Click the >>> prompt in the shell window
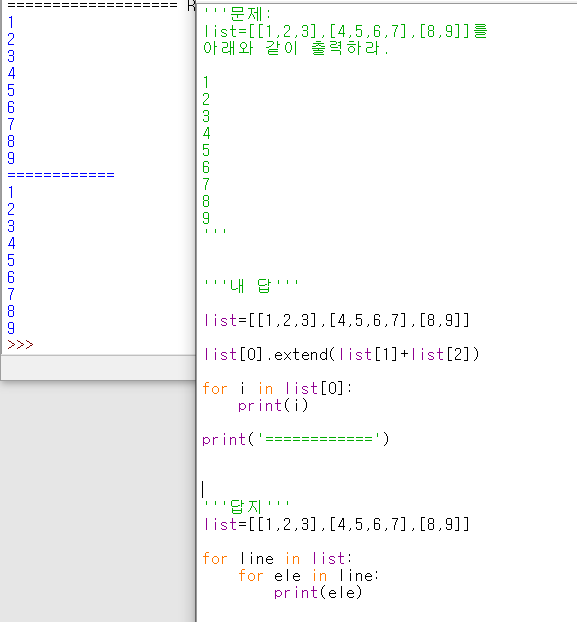 (20, 344)
